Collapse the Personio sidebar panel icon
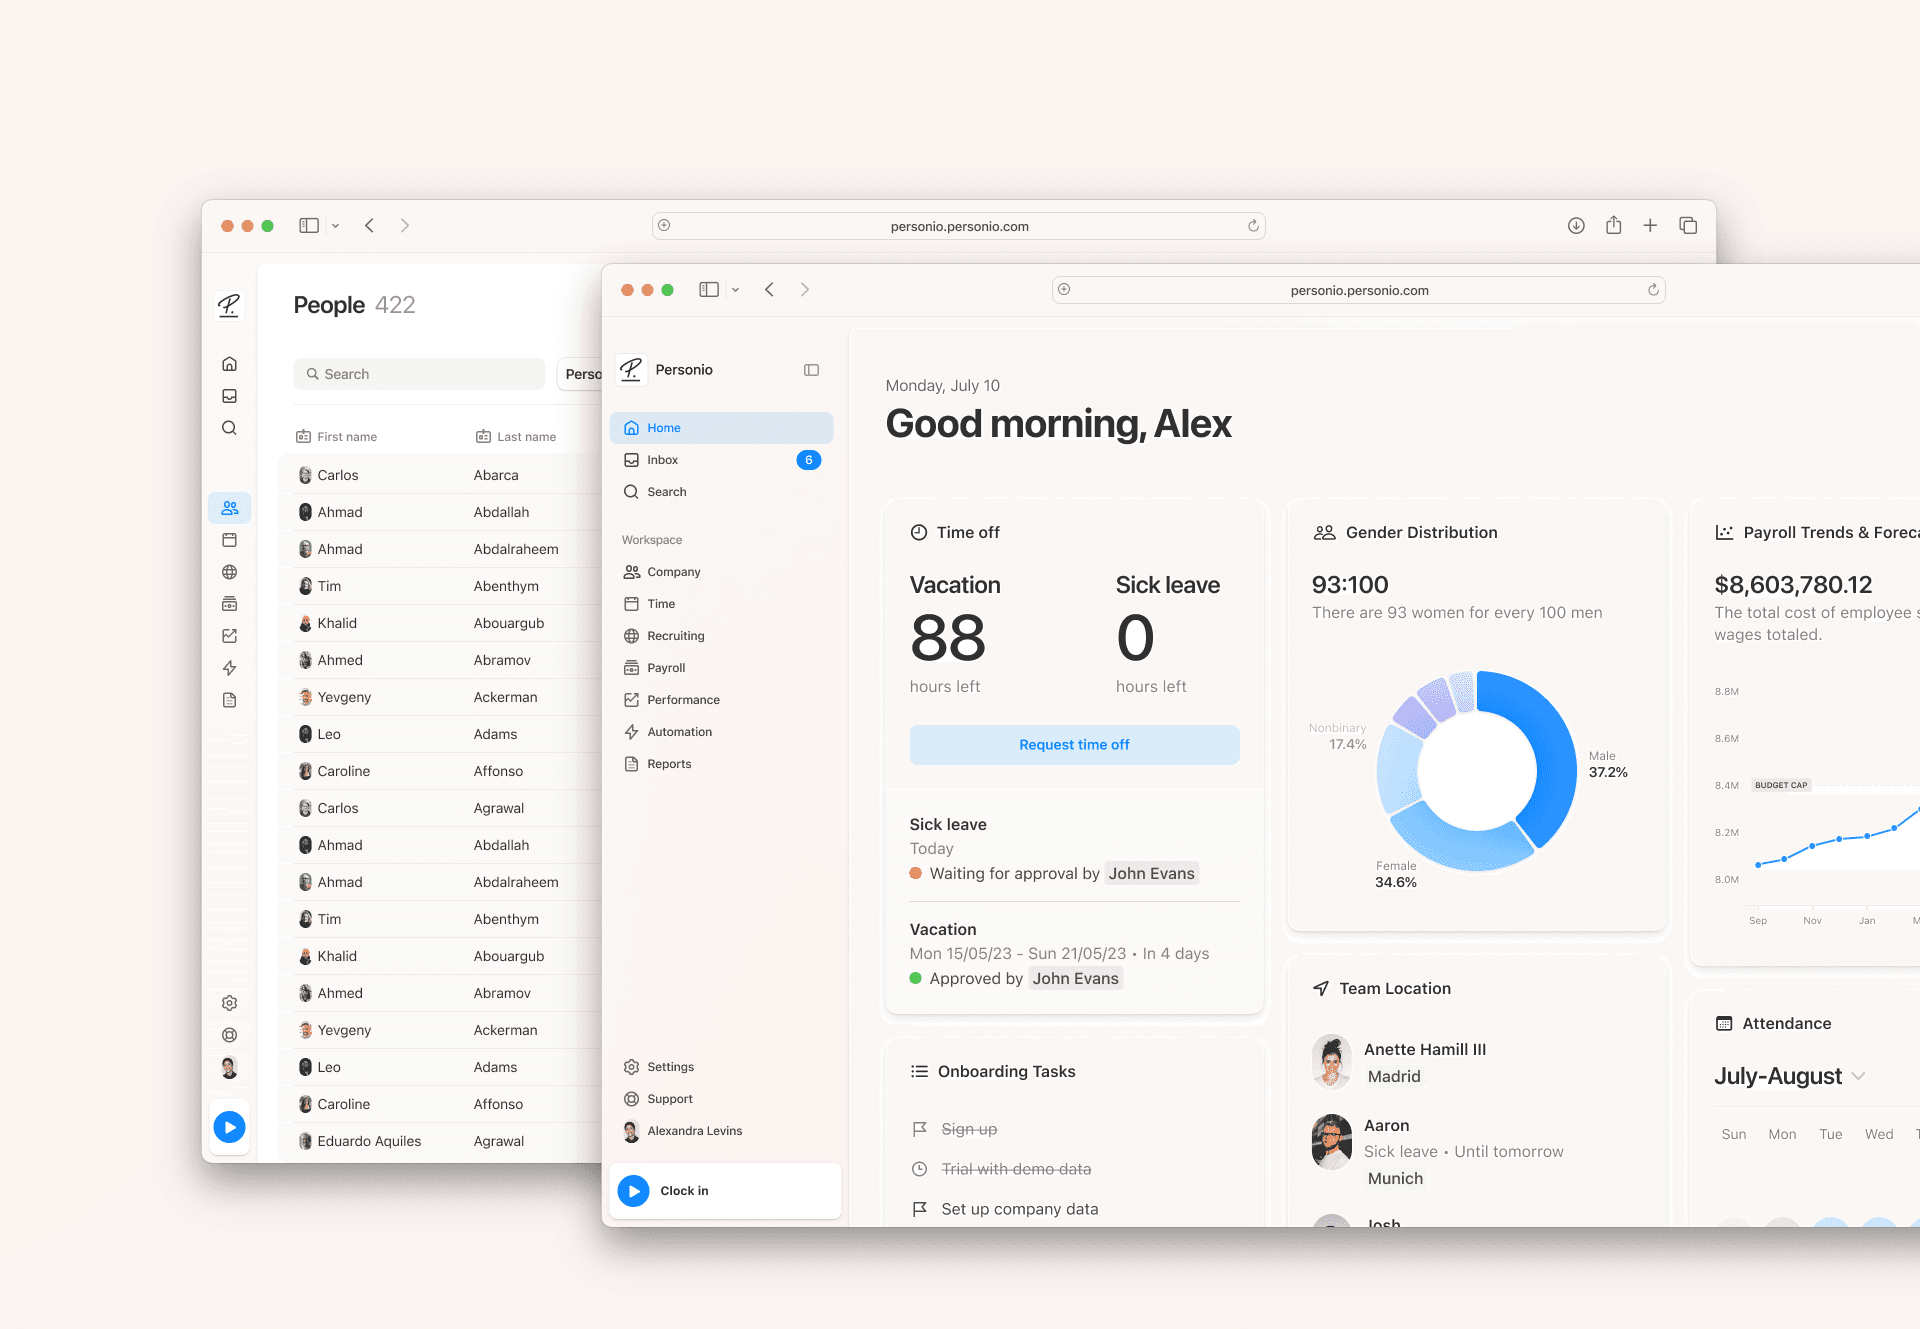Viewport: 1920px width, 1329px height. (x=811, y=370)
